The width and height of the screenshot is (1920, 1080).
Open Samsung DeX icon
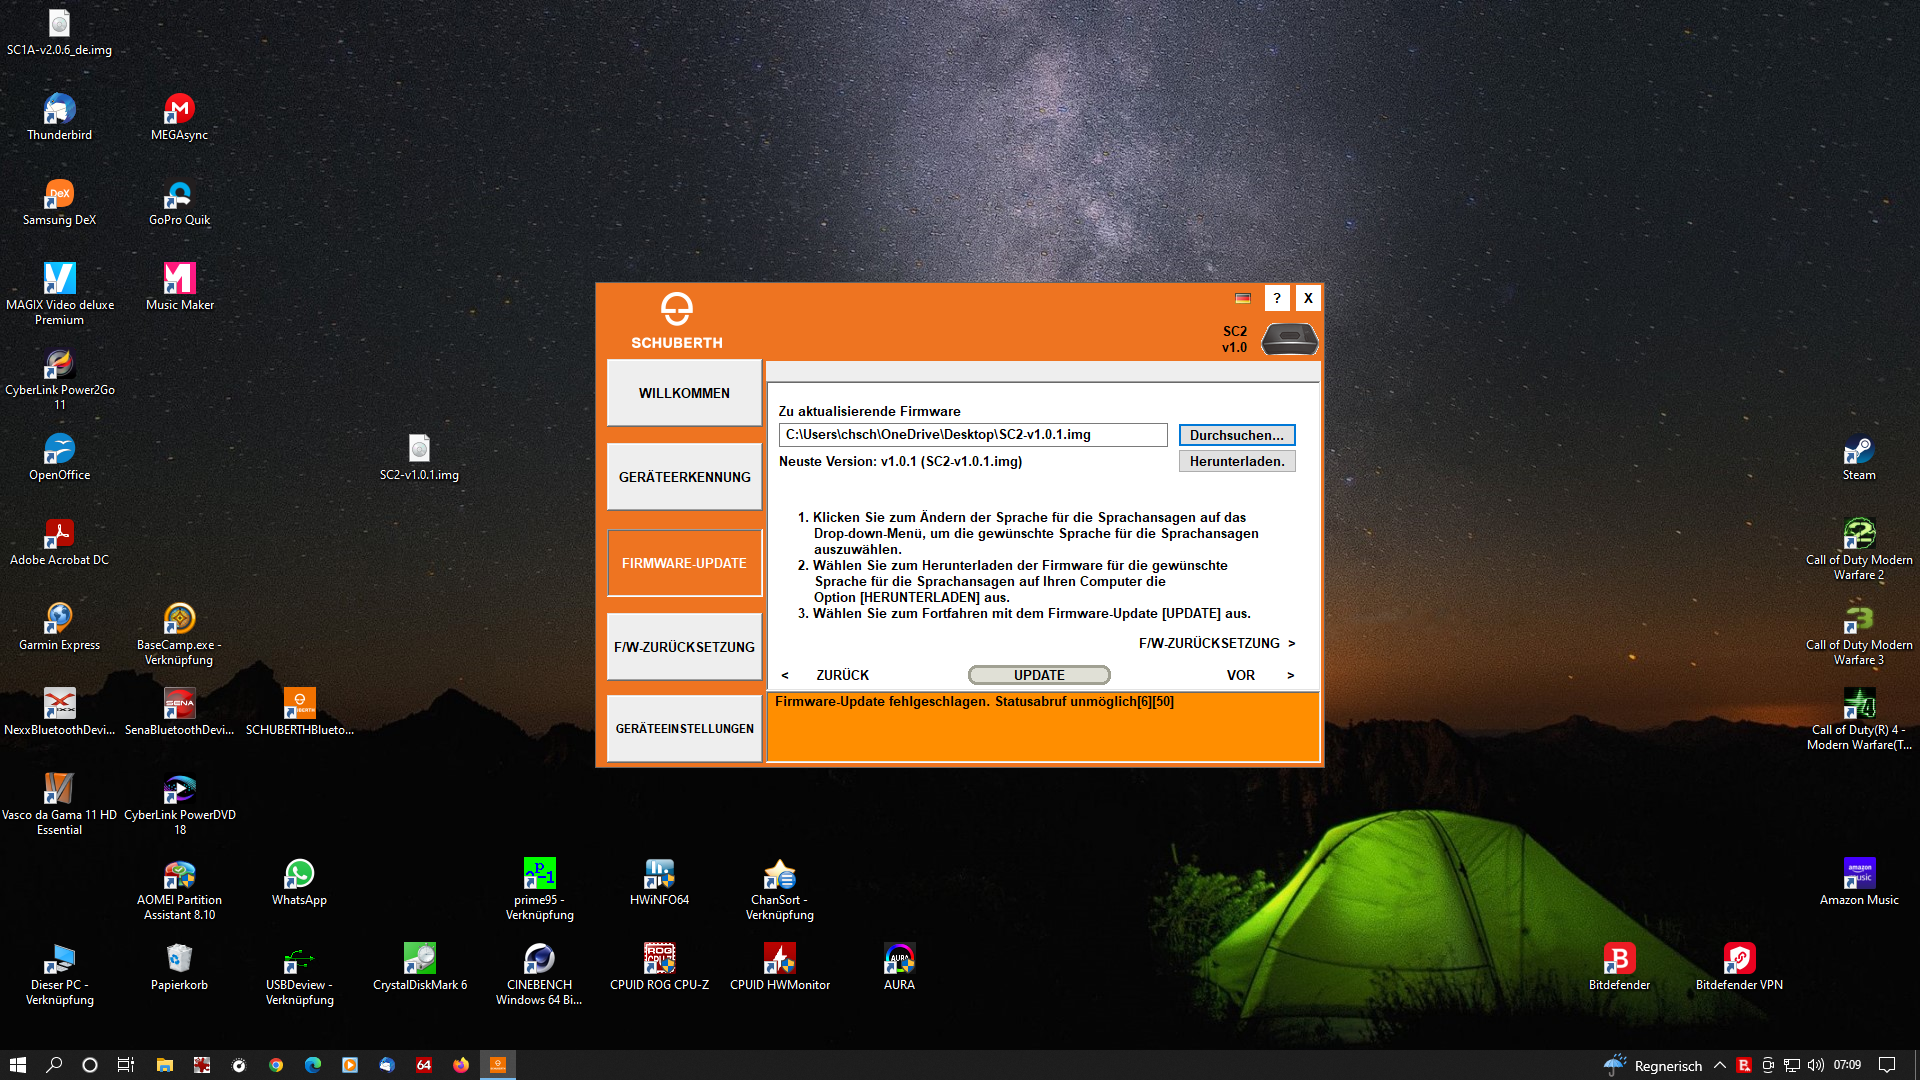click(59, 202)
